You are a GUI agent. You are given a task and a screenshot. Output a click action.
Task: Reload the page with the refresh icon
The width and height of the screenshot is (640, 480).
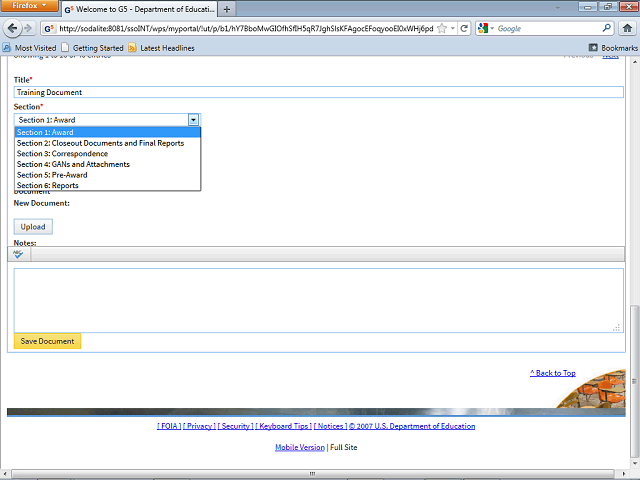pyautogui.click(x=464, y=29)
